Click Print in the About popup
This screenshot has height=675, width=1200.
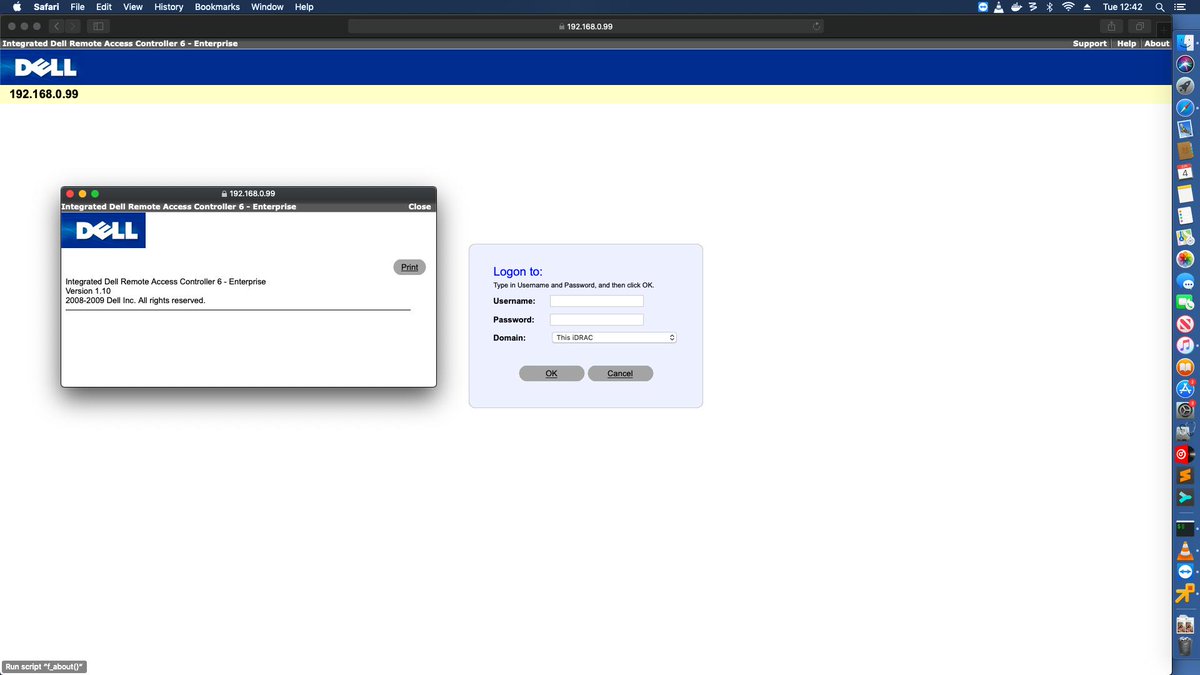[x=410, y=267]
